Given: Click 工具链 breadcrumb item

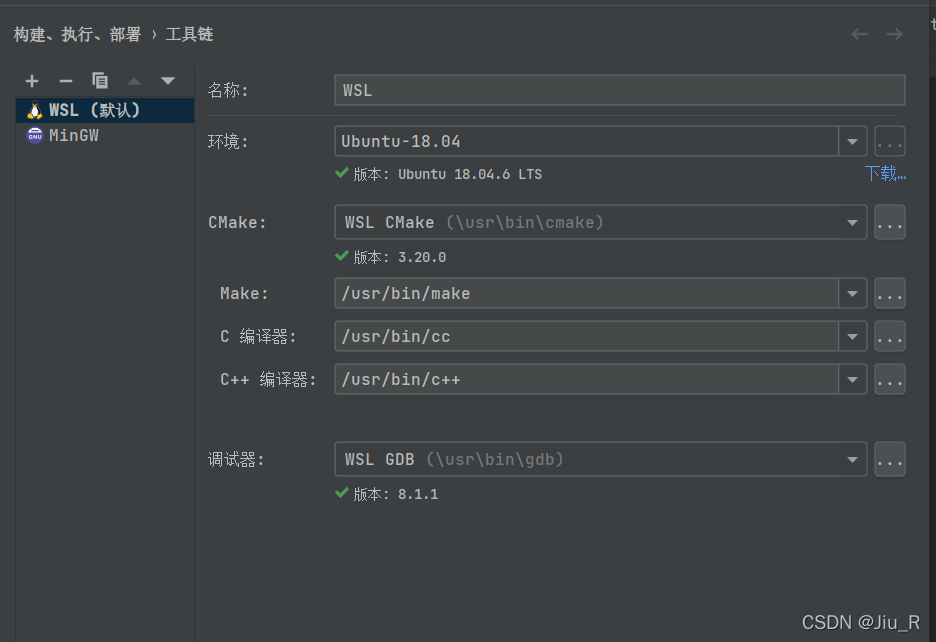Looking at the screenshot, I should 189,34.
